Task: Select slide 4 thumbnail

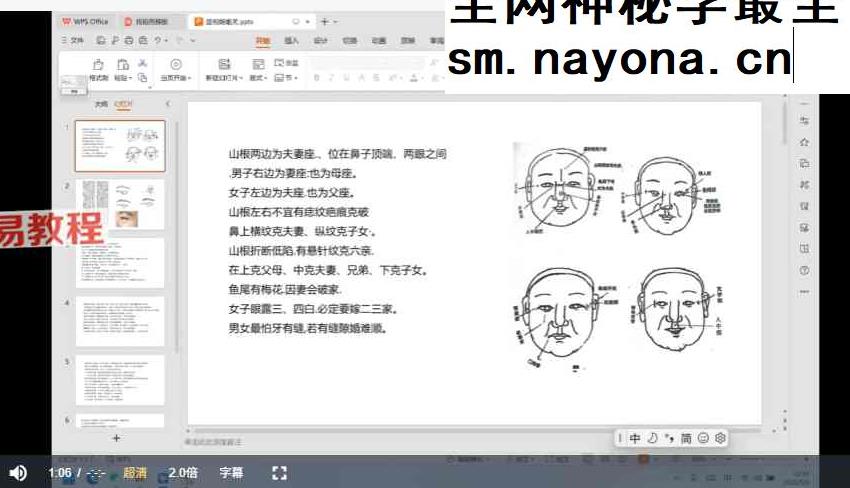Action: coord(120,321)
